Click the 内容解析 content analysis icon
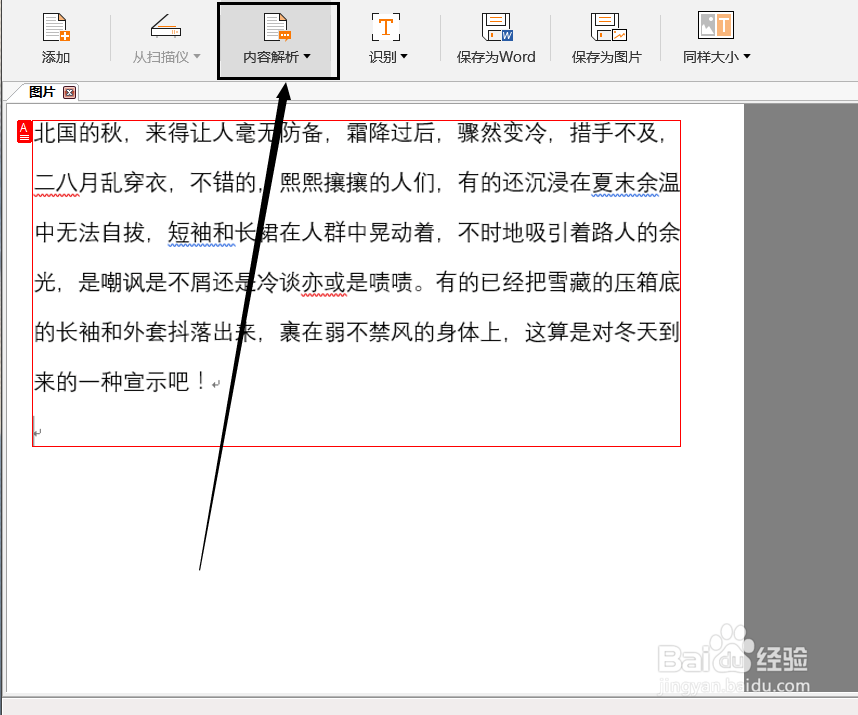Viewport: 858px width, 715px height. coord(276,25)
